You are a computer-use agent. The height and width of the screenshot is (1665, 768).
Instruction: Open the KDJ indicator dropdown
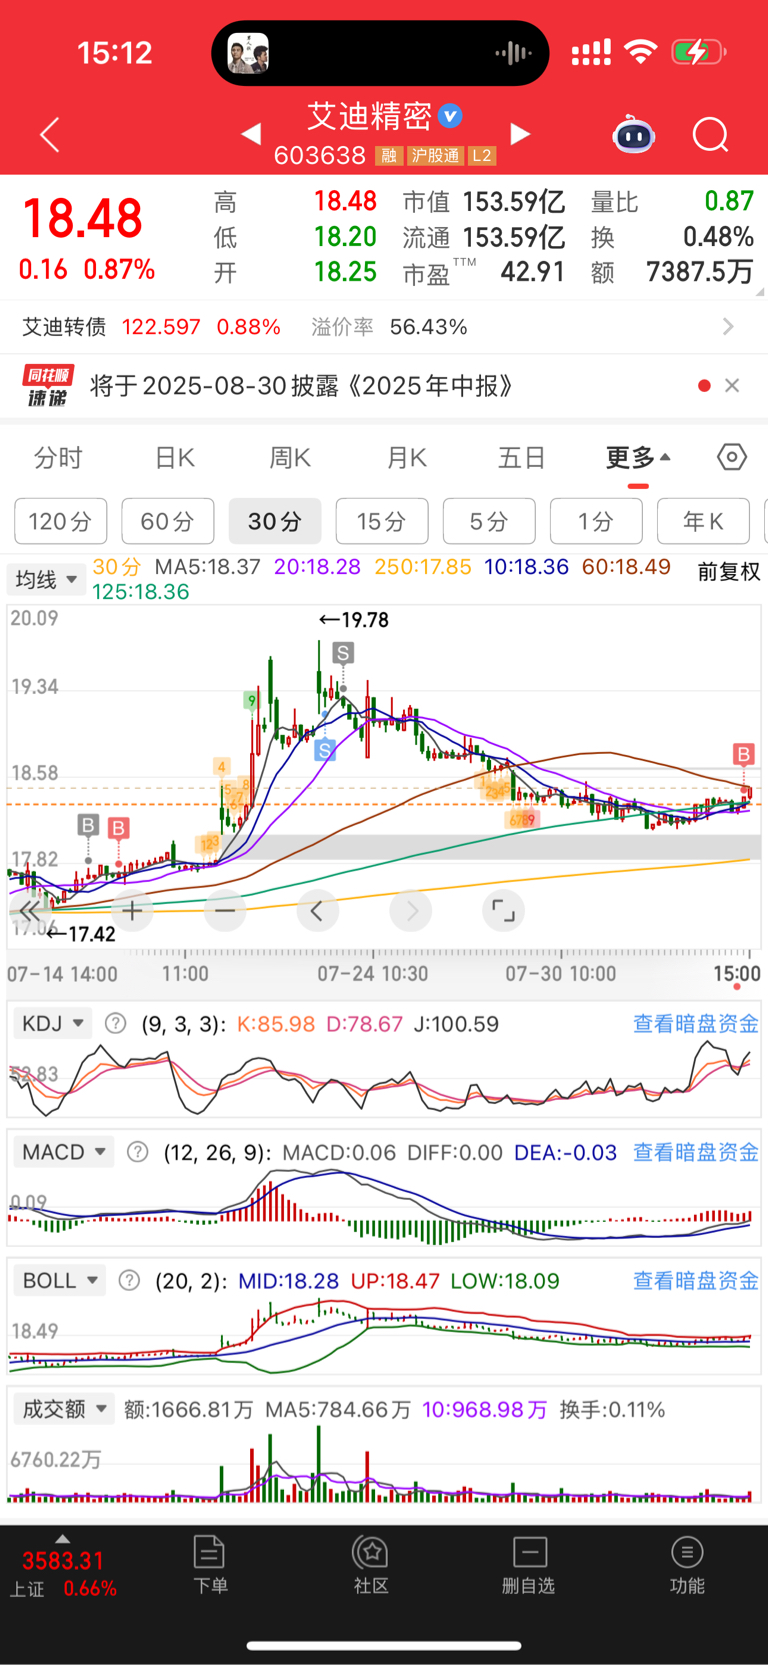click(52, 1023)
